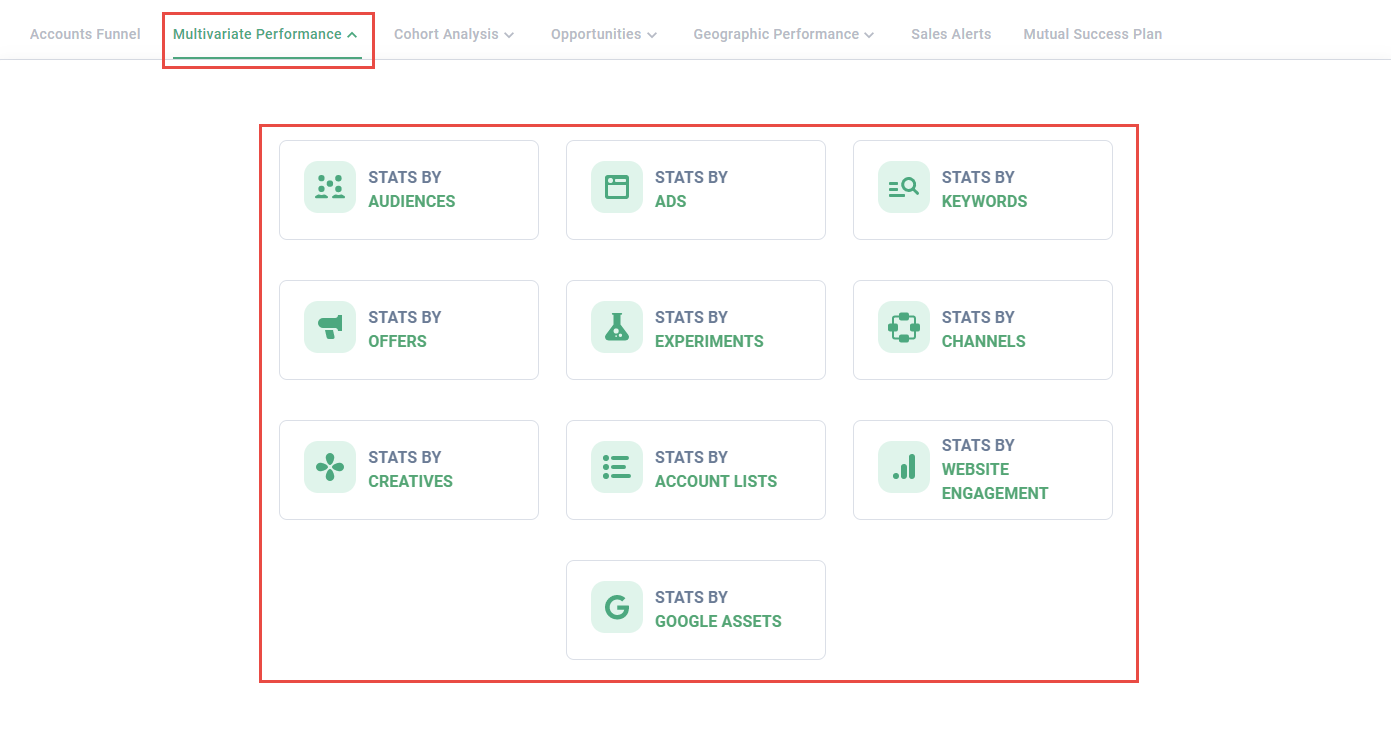Screen dimensions: 1391x738
Task: Open the Stats by Website Engagement text
Action: pos(994,469)
